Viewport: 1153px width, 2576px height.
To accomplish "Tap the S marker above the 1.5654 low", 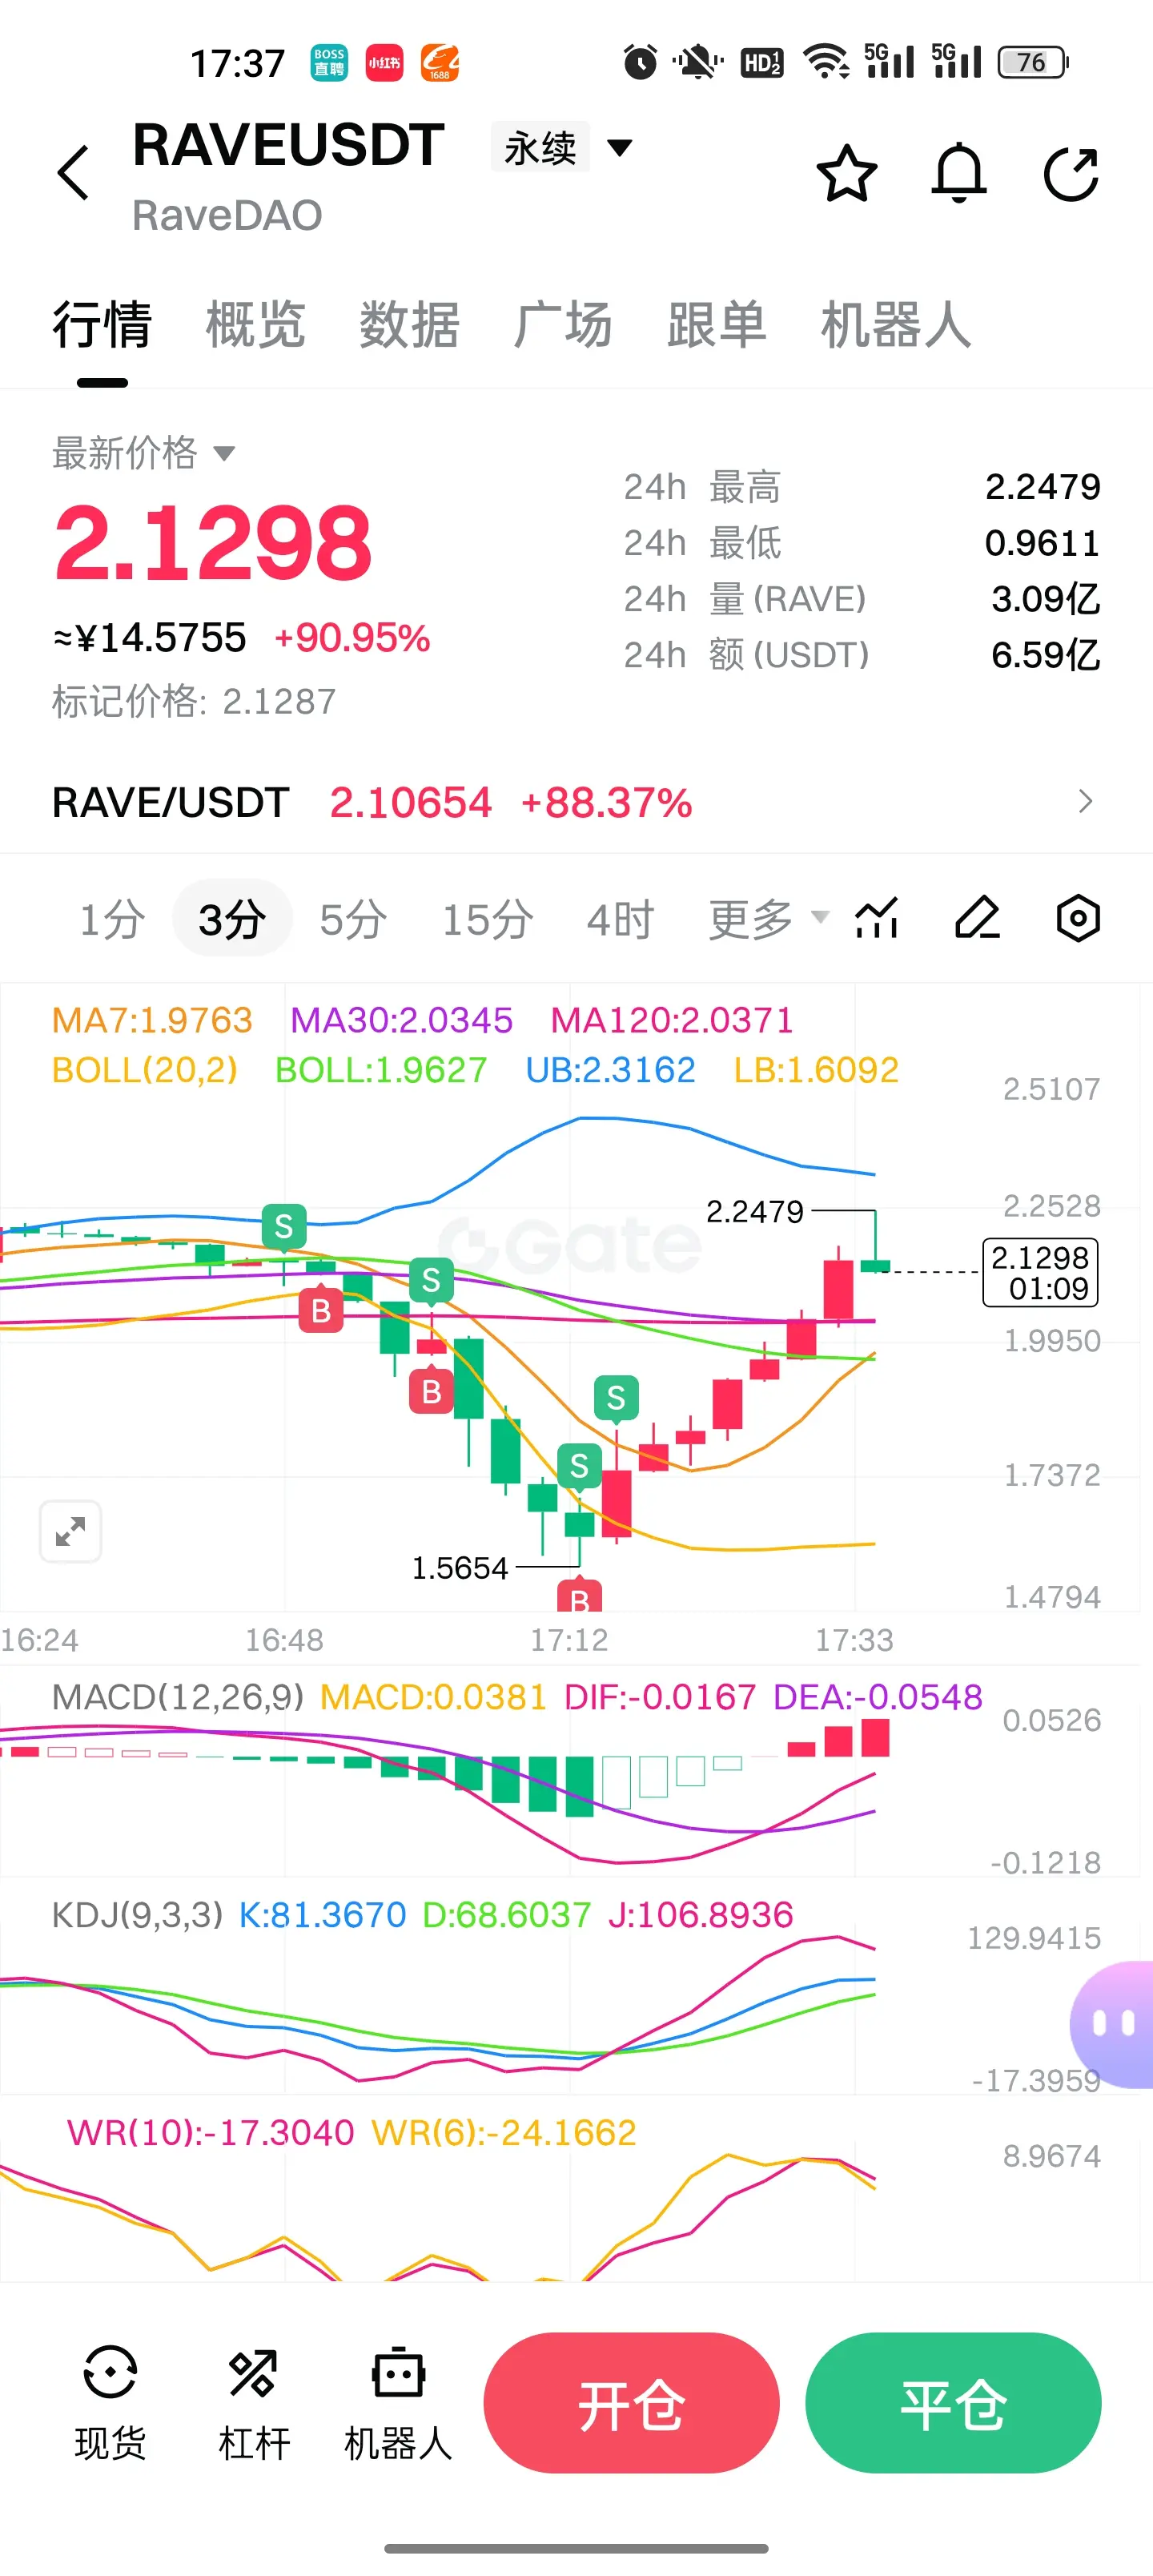I will 579,1466.
